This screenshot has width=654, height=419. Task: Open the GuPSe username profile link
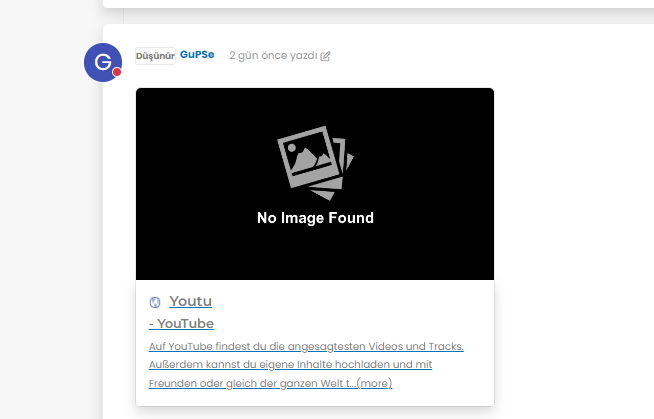point(197,55)
